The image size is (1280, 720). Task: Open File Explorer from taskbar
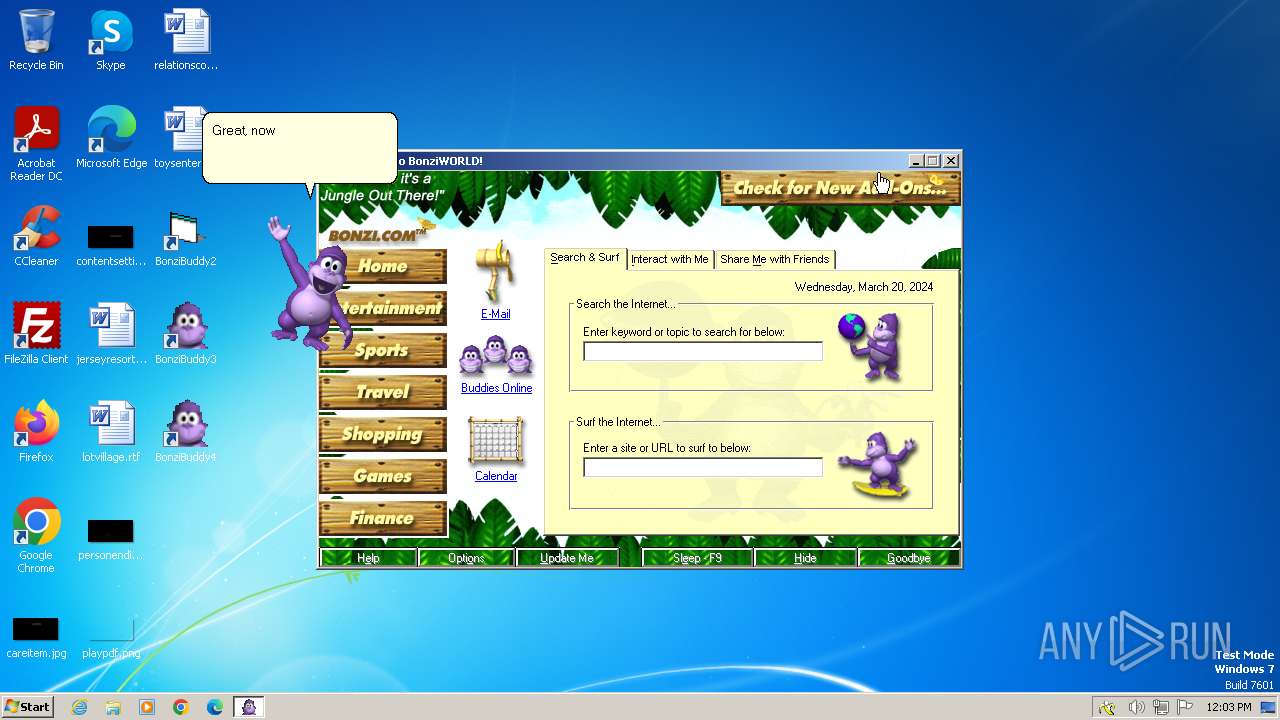point(113,707)
